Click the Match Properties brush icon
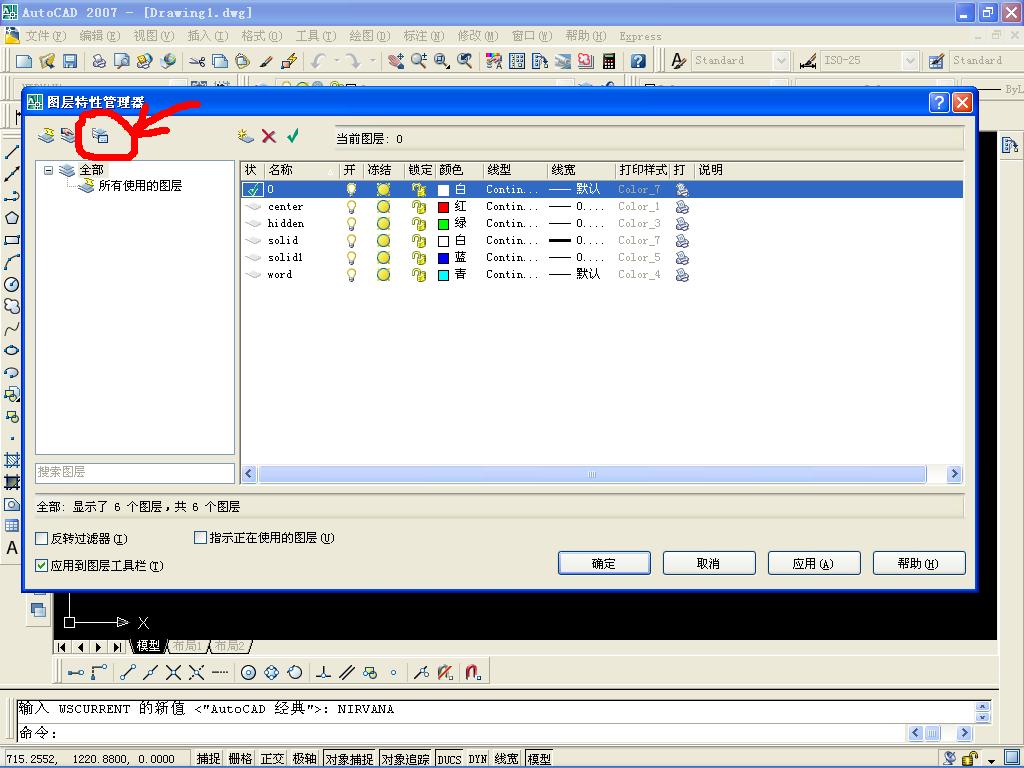The height and width of the screenshot is (768, 1024). pyautogui.click(x=266, y=61)
